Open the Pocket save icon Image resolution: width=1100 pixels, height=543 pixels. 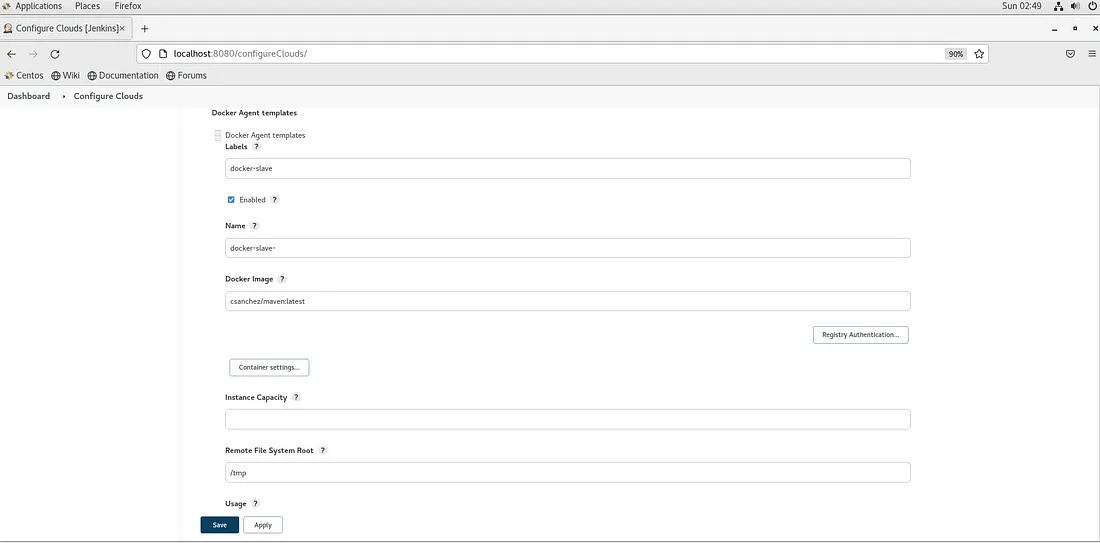click(1071, 54)
